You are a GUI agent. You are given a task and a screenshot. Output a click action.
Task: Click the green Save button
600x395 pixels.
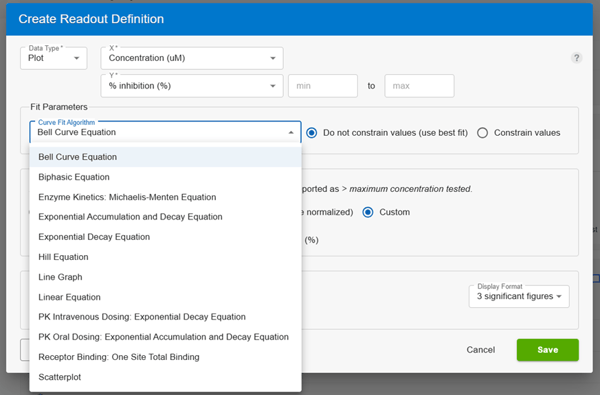[x=548, y=350]
